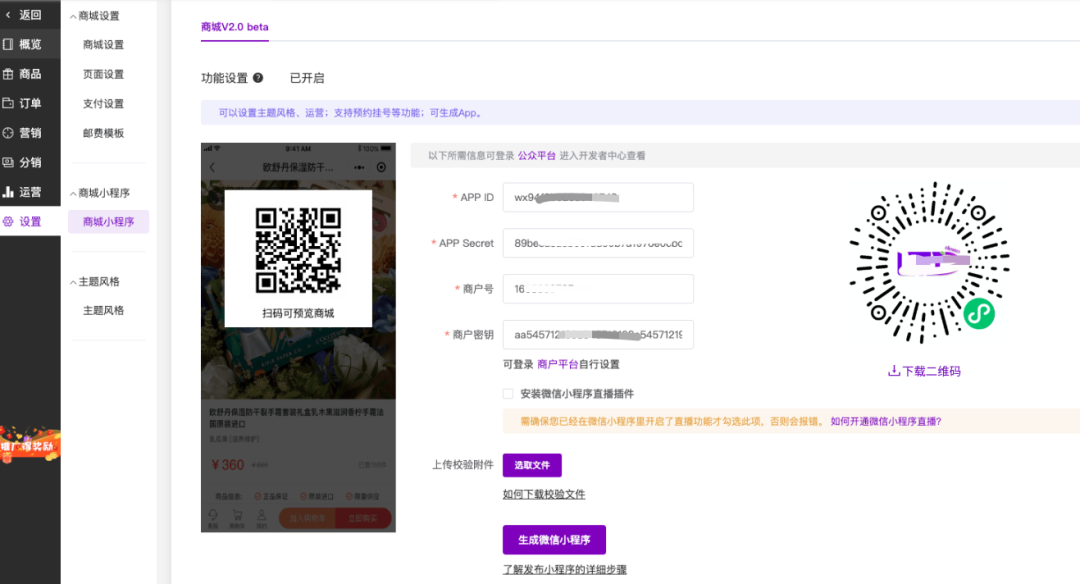The height and width of the screenshot is (584, 1080).
Task: Click the 返回 back arrow
Action: coord(9,15)
